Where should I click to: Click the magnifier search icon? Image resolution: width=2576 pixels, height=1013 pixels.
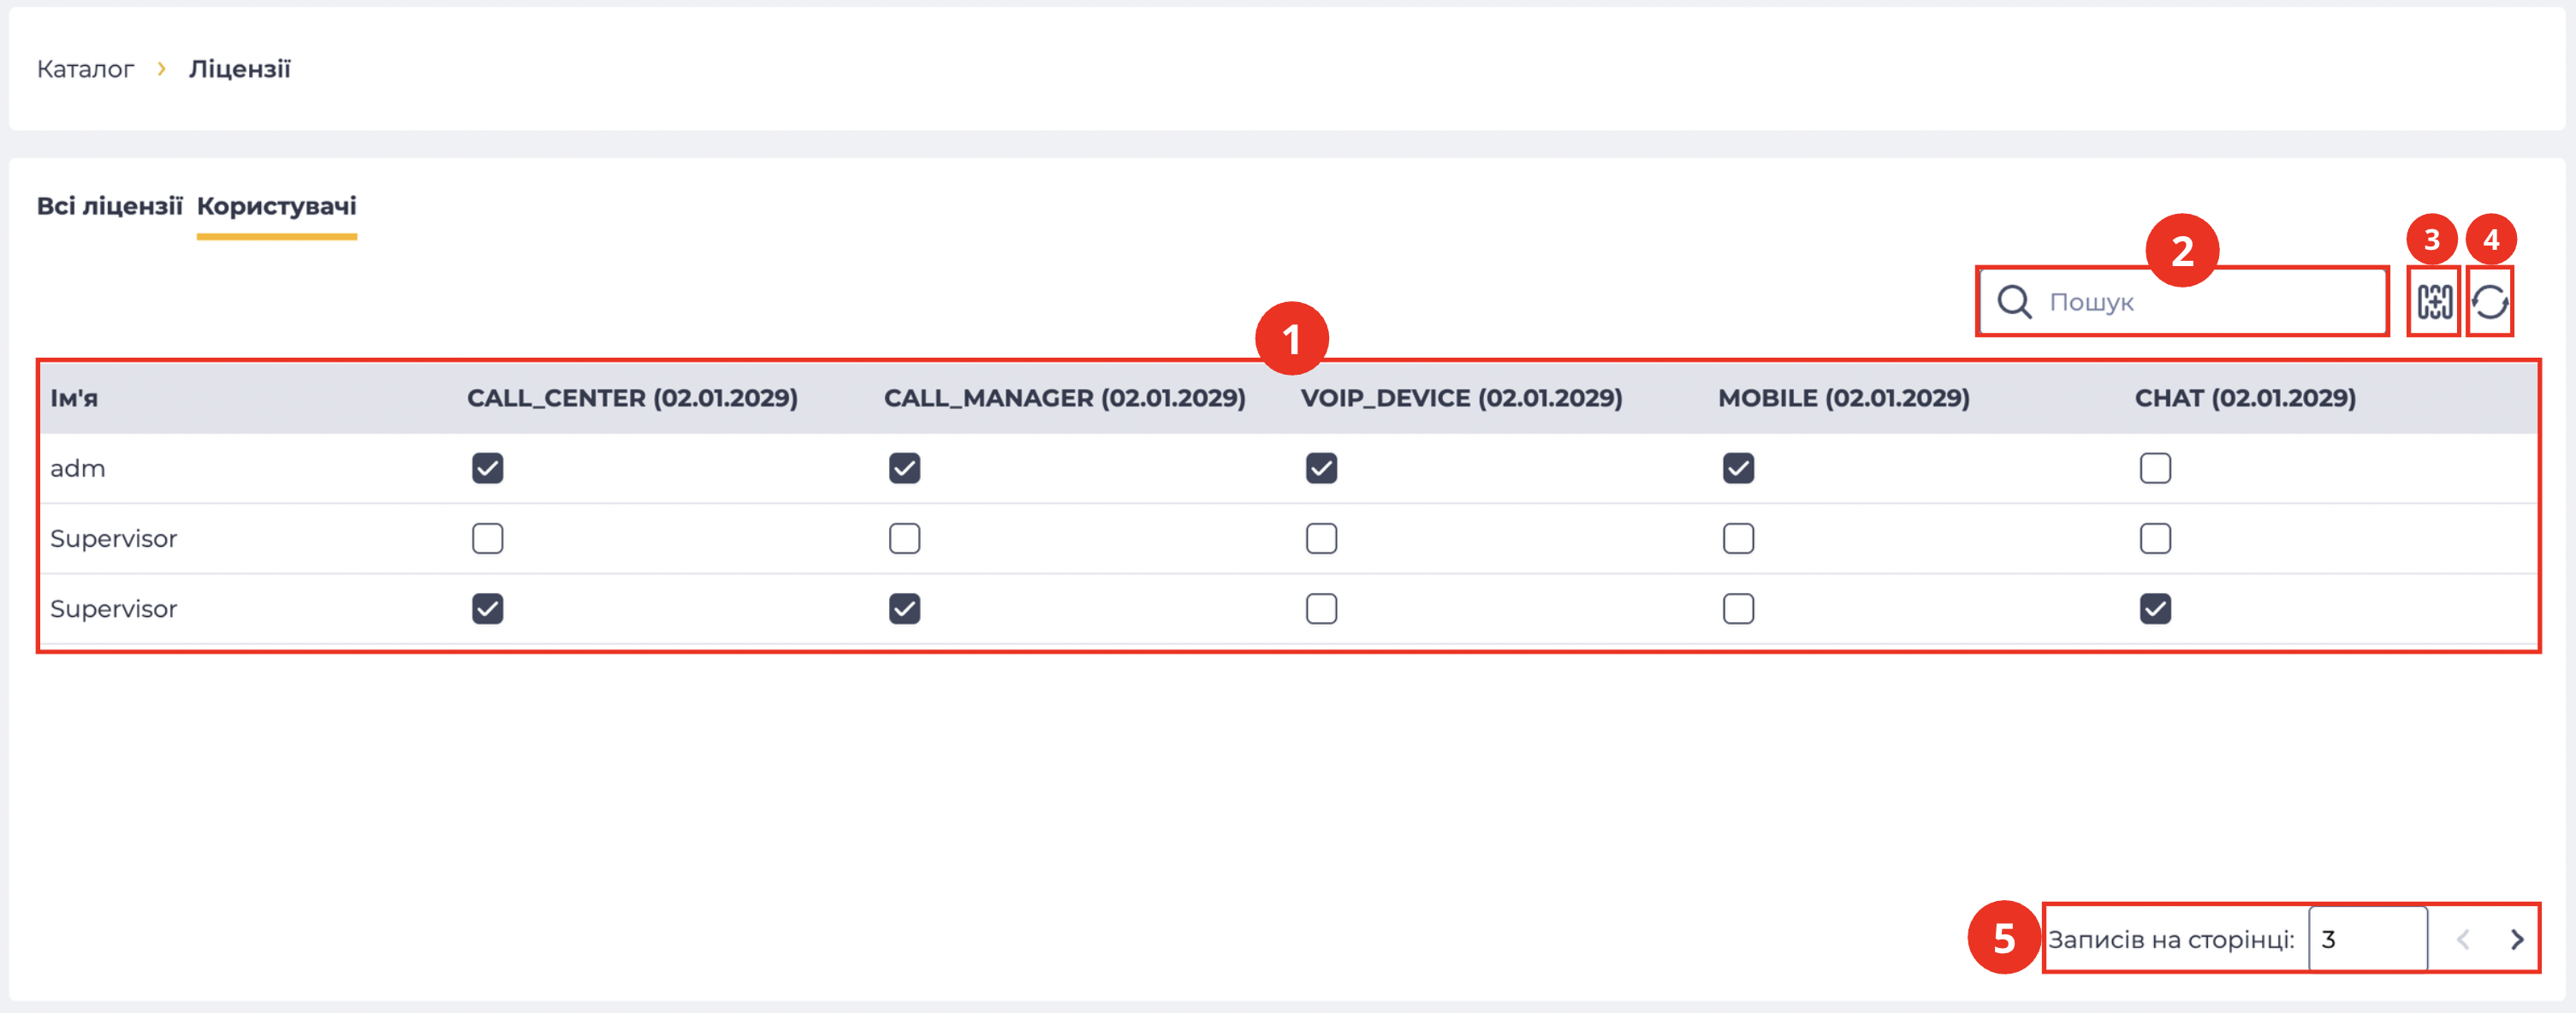click(2014, 302)
